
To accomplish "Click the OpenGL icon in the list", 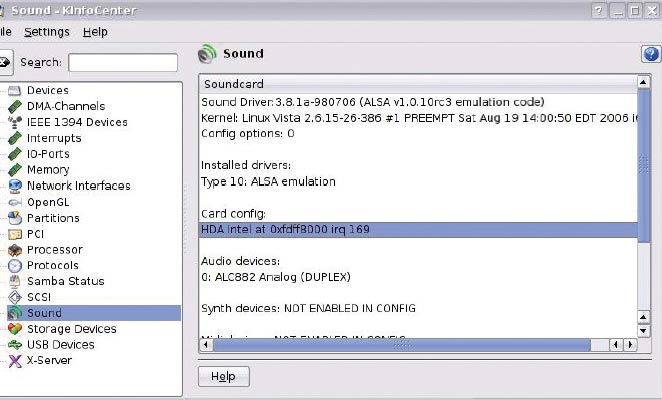I will pos(15,202).
